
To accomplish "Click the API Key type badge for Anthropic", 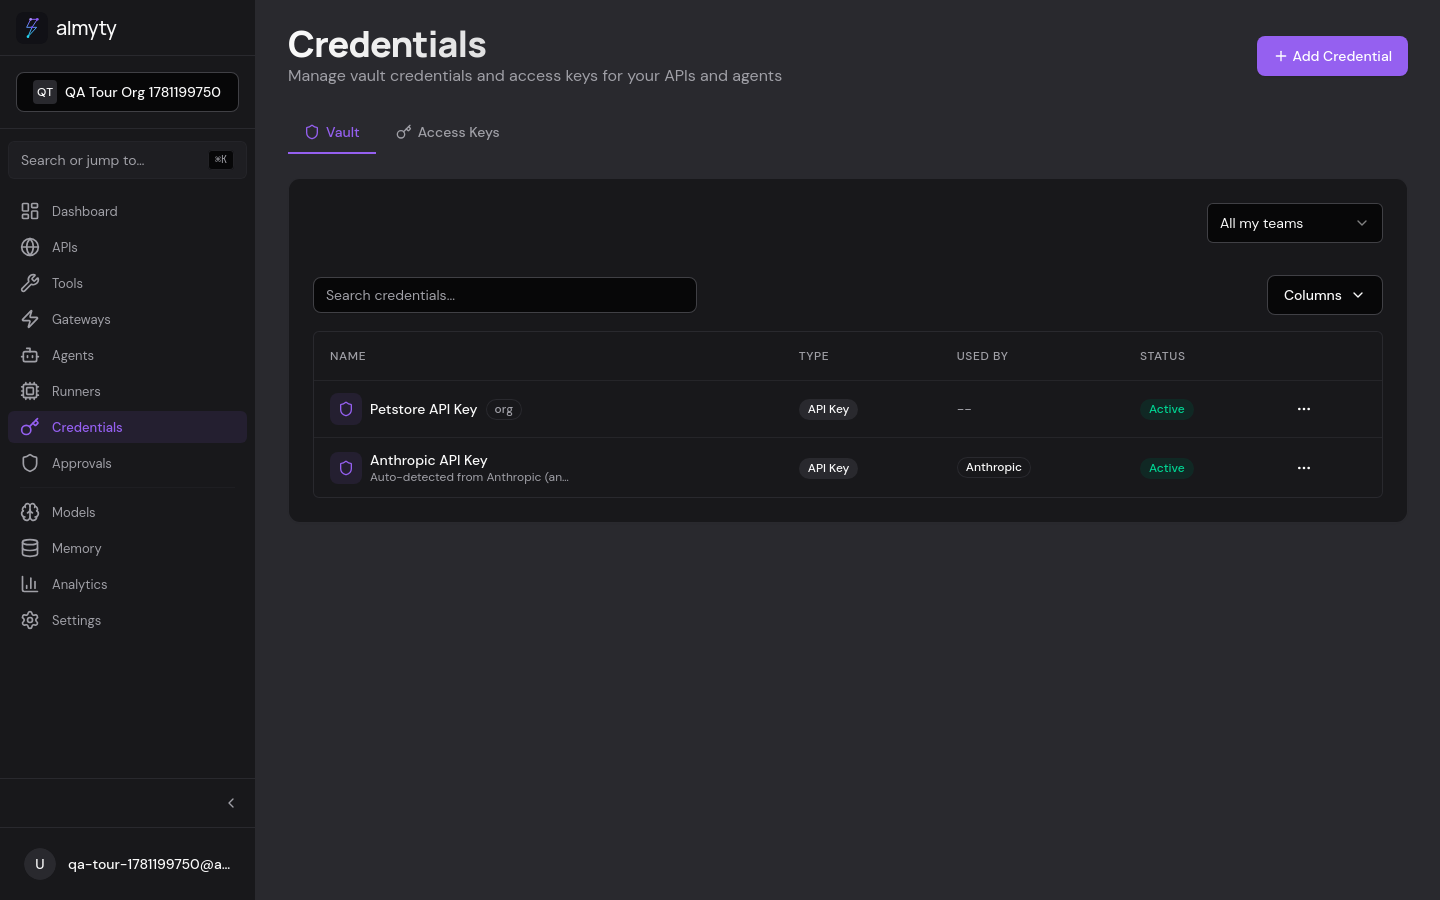I will click(828, 468).
